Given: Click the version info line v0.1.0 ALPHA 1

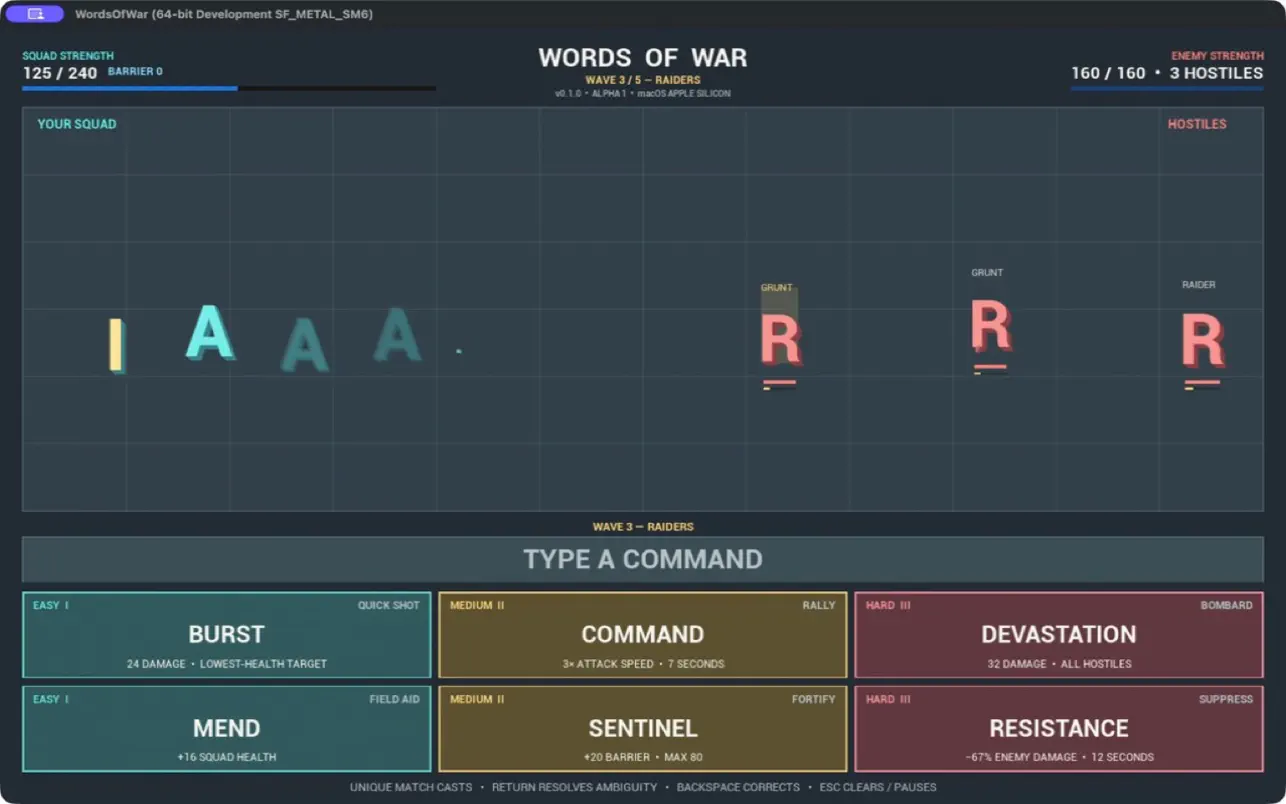Looking at the screenshot, I should [x=643, y=93].
